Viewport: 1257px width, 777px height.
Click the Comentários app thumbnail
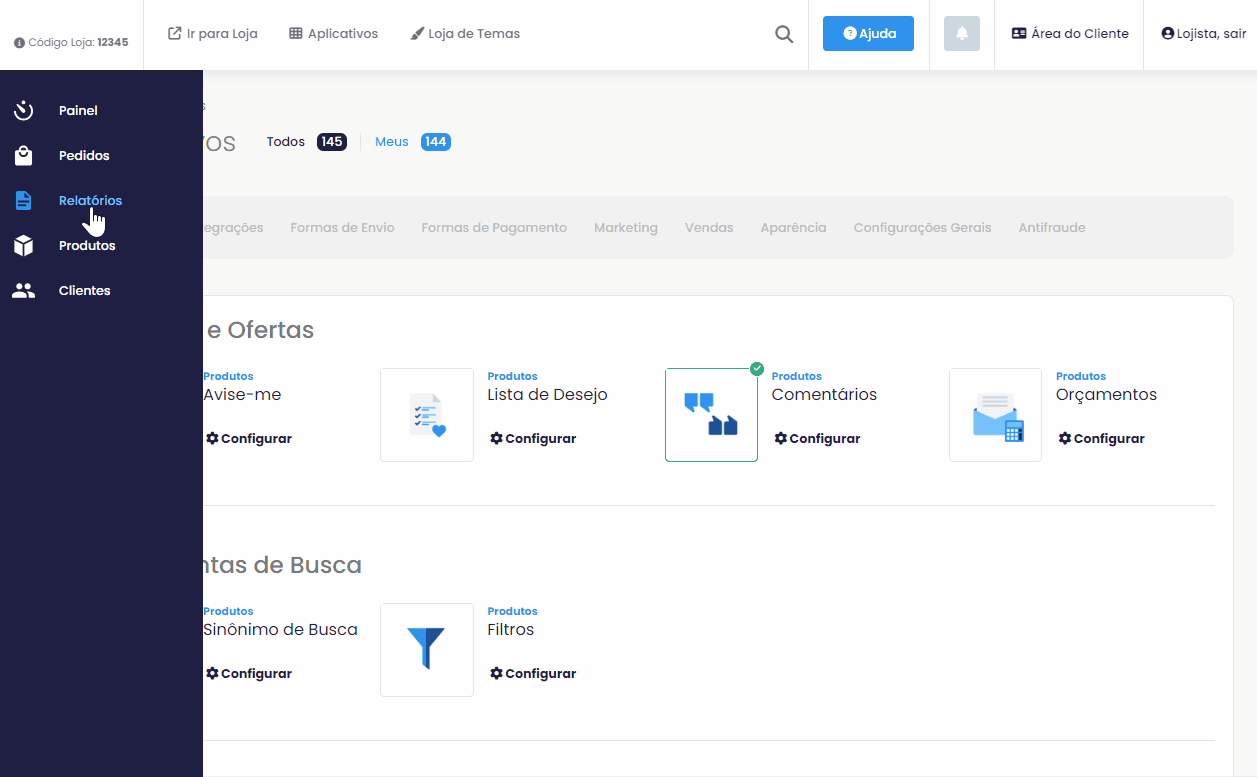click(711, 415)
